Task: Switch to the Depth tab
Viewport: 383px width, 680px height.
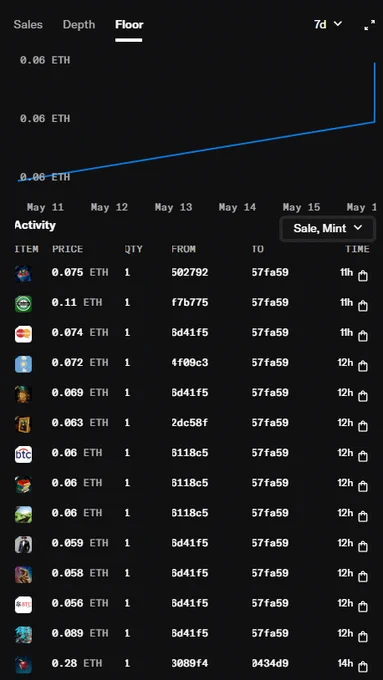Action: coord(79,25)
